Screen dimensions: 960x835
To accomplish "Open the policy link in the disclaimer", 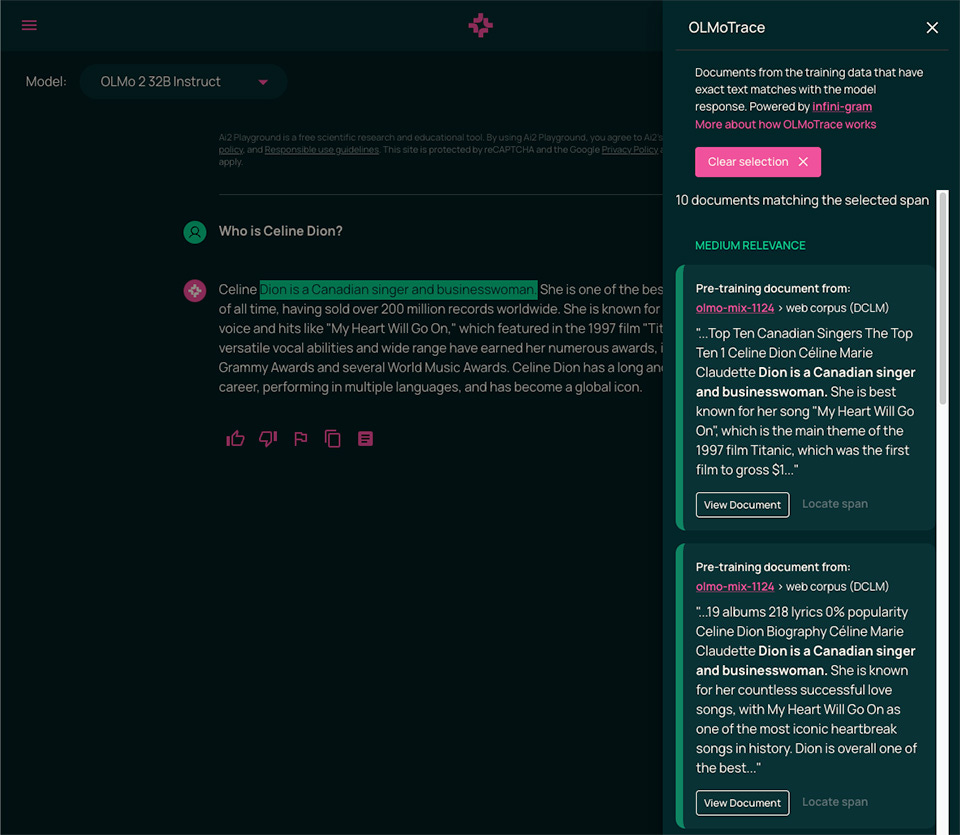I will [231, 150].
